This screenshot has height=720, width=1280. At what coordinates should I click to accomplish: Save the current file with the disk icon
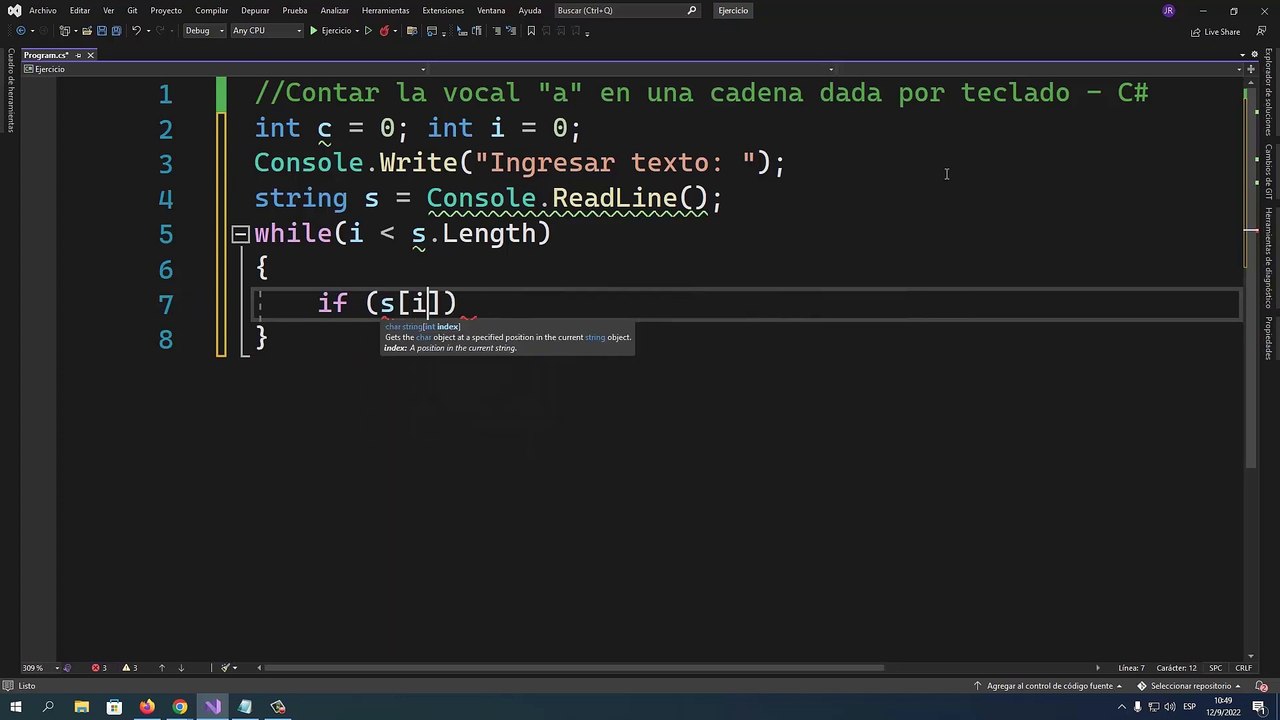click(x=102, y=30)
